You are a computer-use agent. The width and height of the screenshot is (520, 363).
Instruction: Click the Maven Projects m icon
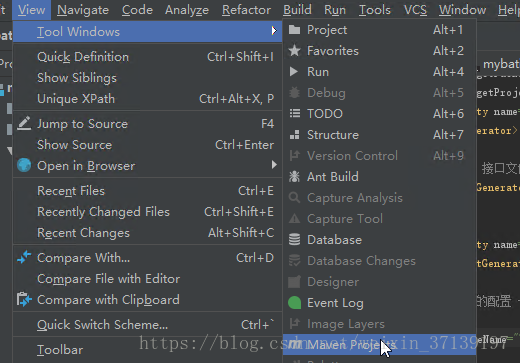(x=295, y=344)
